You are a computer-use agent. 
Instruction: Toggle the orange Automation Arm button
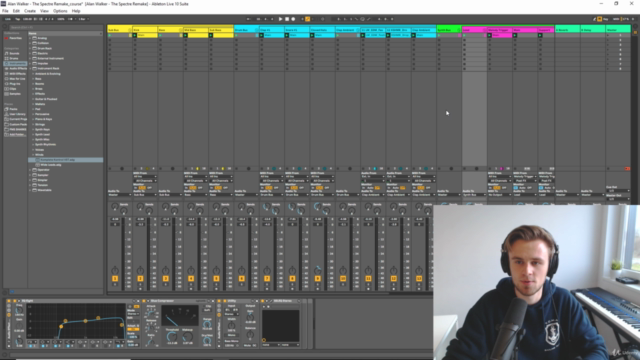tap(308, 19)
